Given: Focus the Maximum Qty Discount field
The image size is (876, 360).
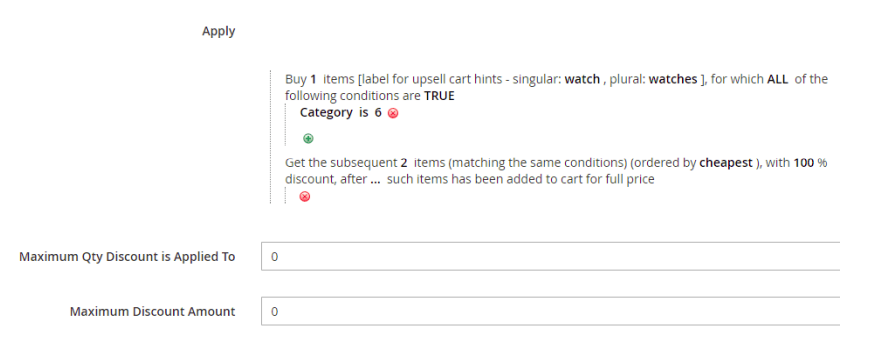Looking at the screenshot, I should [550, 257].
